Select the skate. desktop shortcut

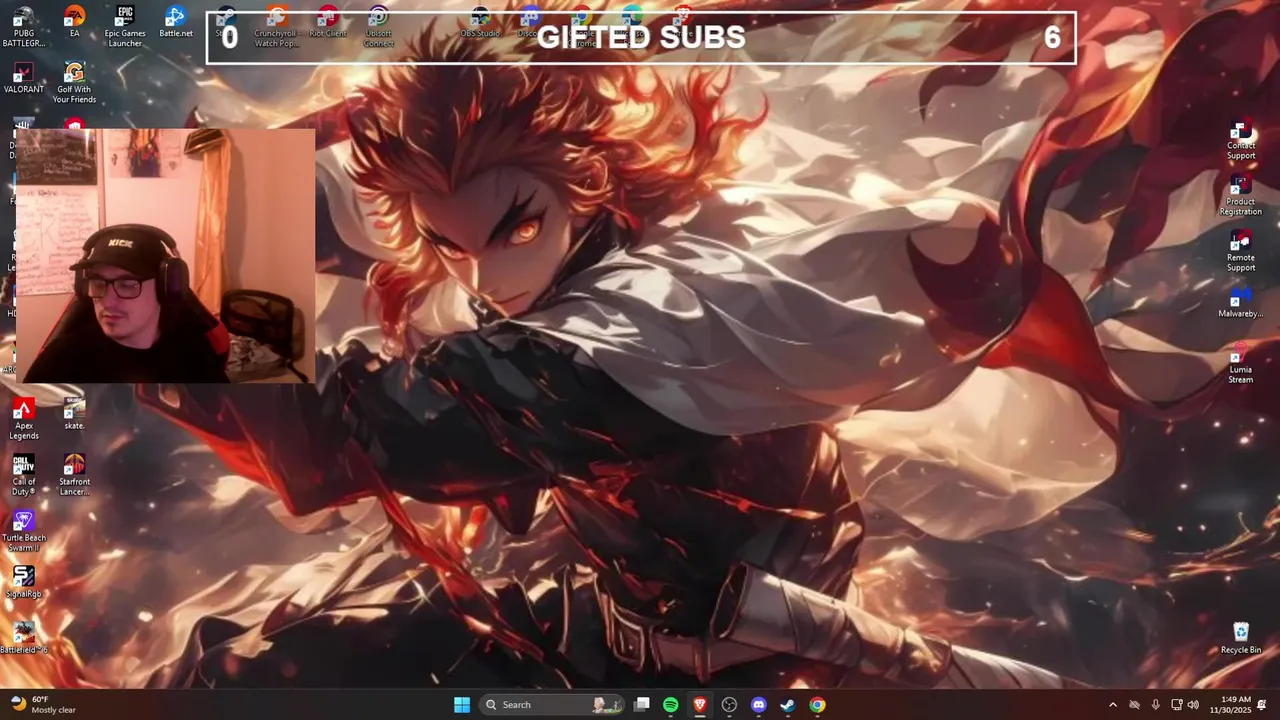click(x=74, y=414)
